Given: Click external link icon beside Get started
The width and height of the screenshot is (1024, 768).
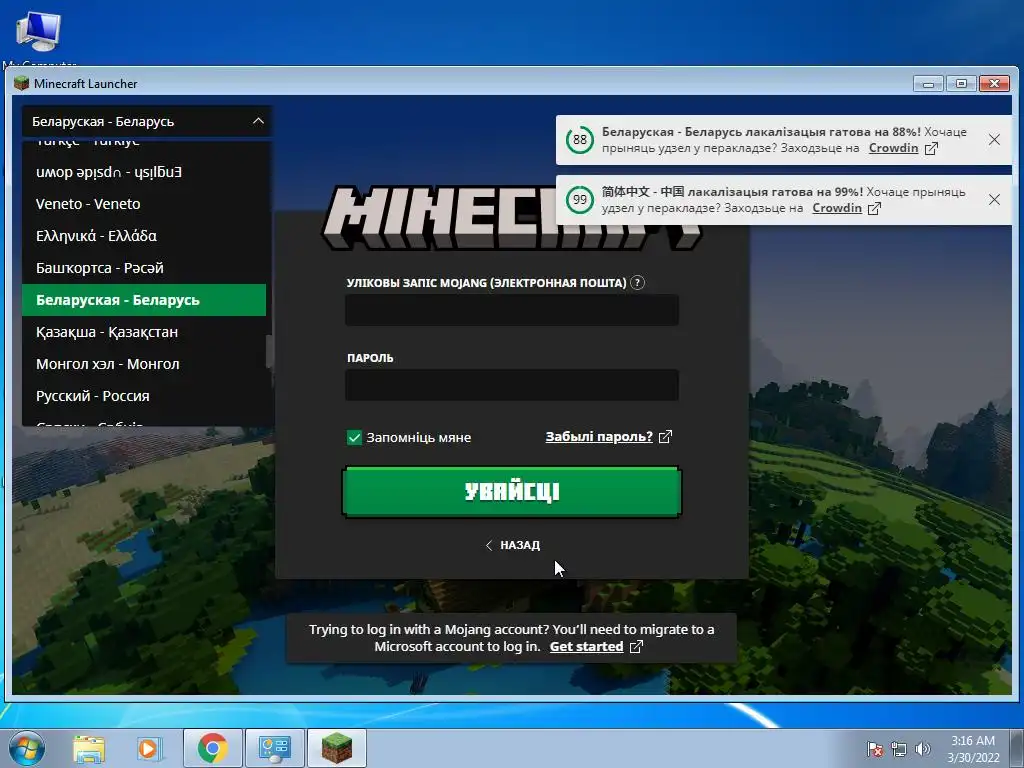Looking at the screenshot, I should point(636,647).
